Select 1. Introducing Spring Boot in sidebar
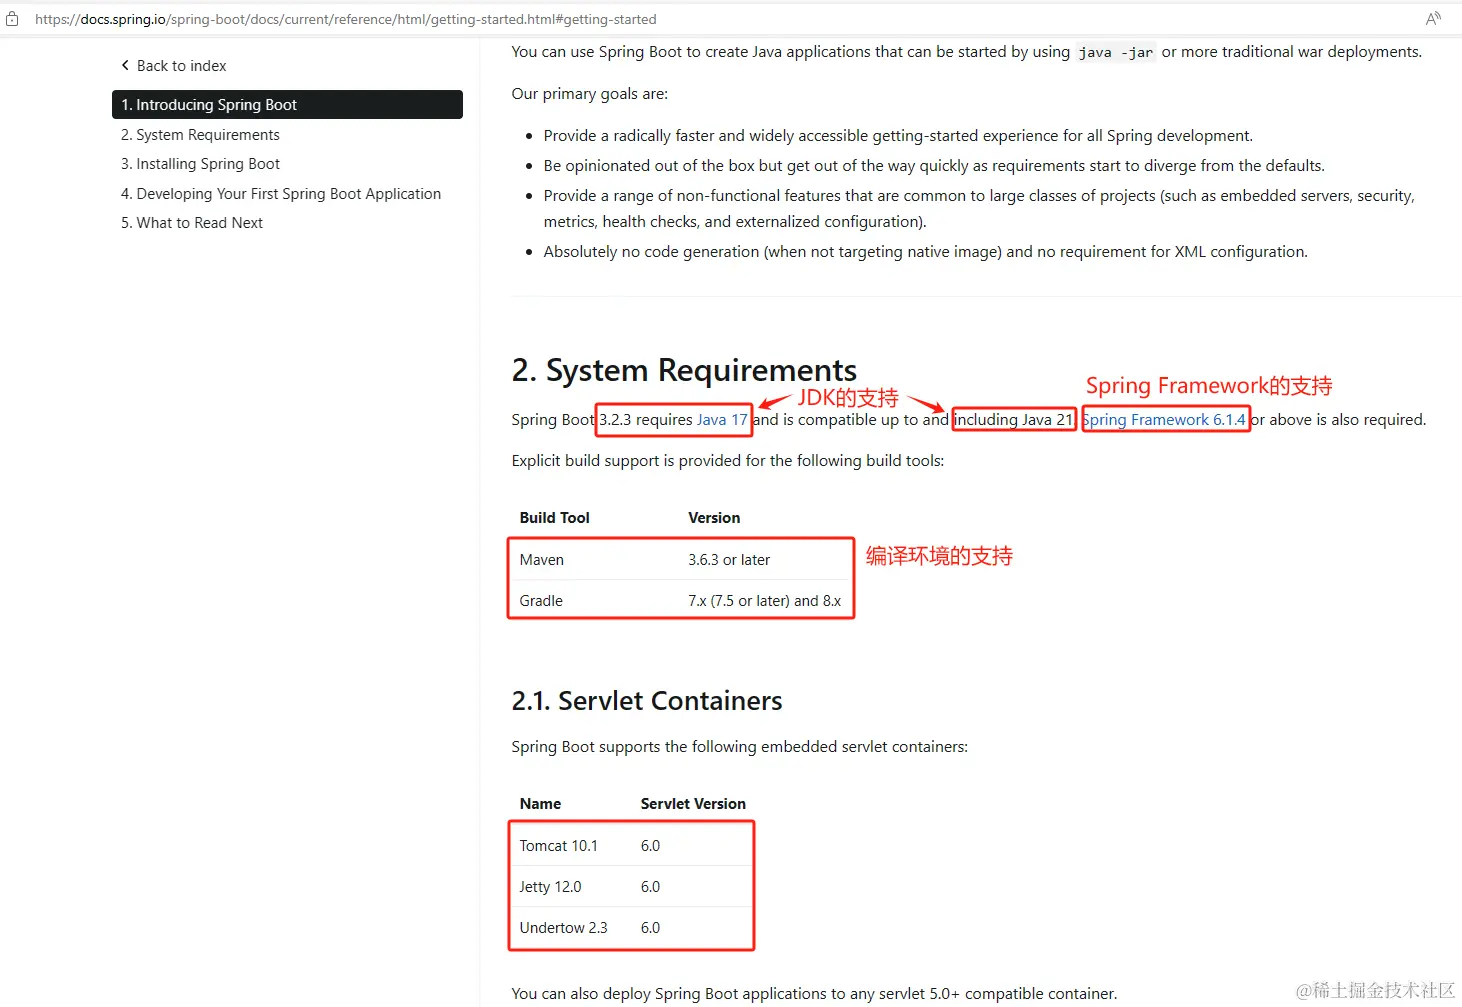The image size is (1462, 1007). pyautogui.click(x=287, y=105)
